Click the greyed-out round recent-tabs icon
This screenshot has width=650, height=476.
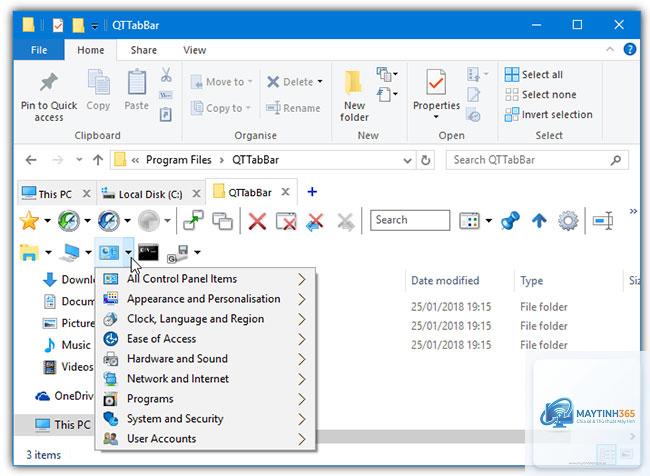click(149, 221)
